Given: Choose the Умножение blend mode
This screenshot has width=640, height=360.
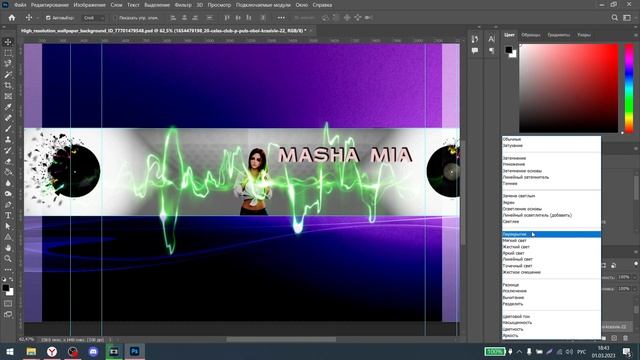Looking at the screenshot, I should click(x=551, y=164).
